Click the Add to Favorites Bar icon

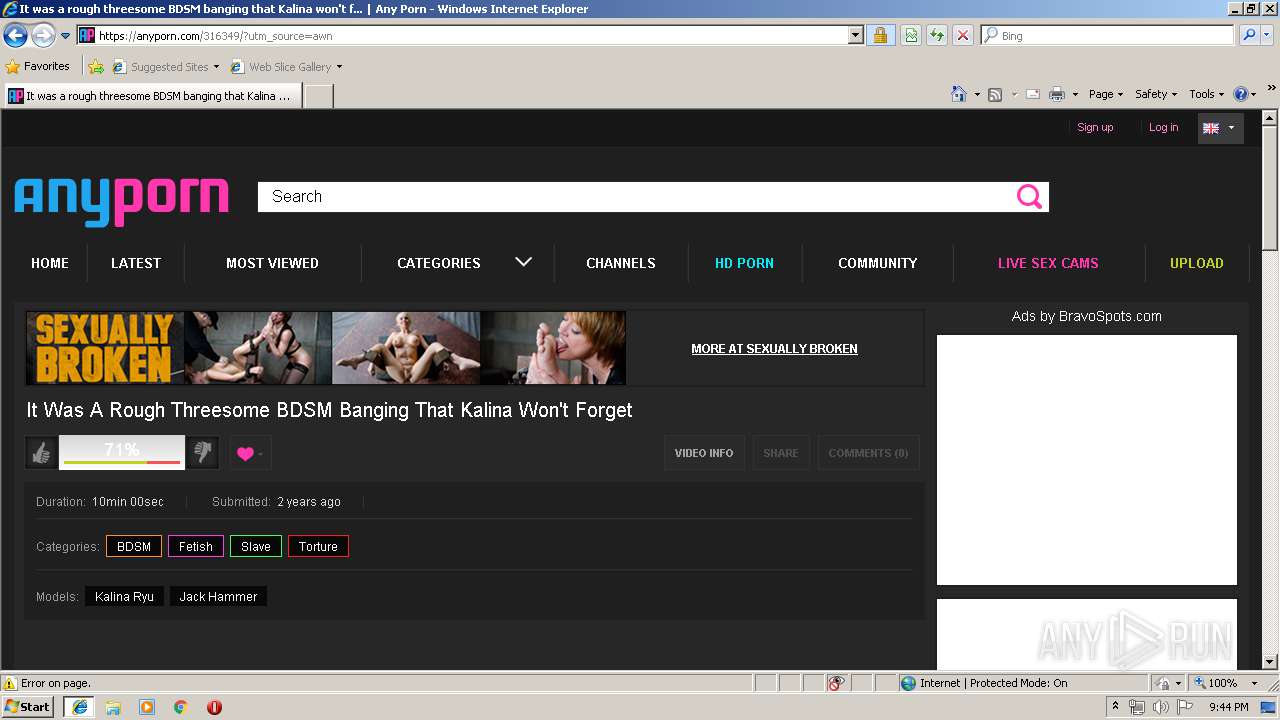click(96, 67)
